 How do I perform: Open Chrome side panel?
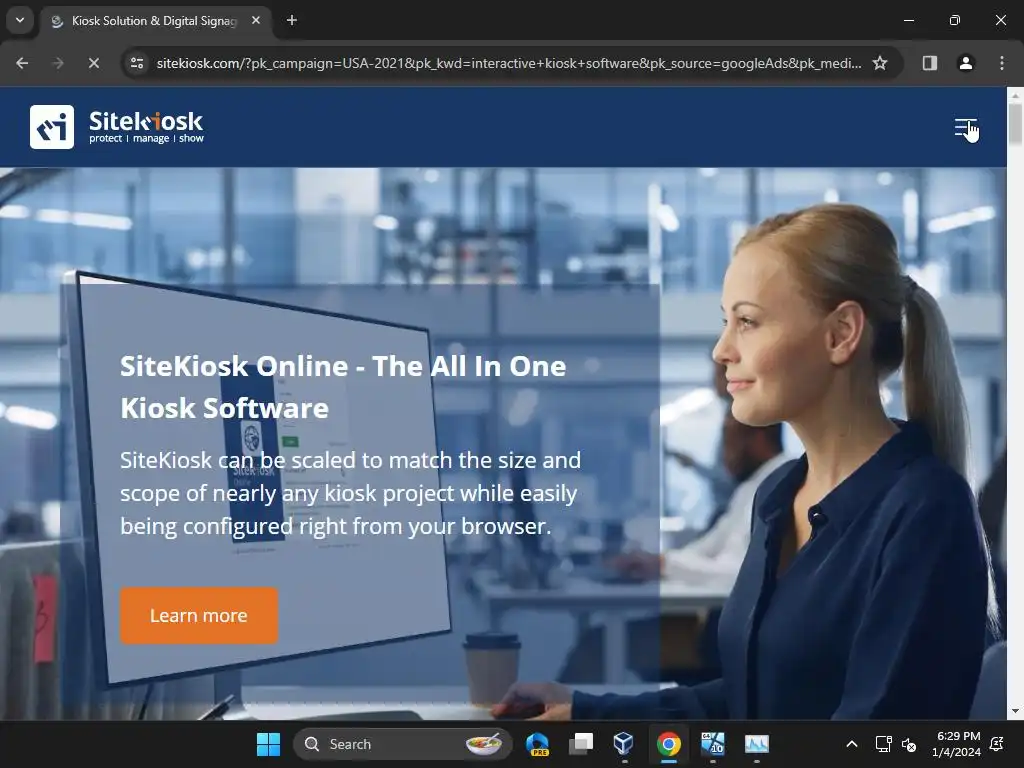pyautogui.click(x=929, y=63)
